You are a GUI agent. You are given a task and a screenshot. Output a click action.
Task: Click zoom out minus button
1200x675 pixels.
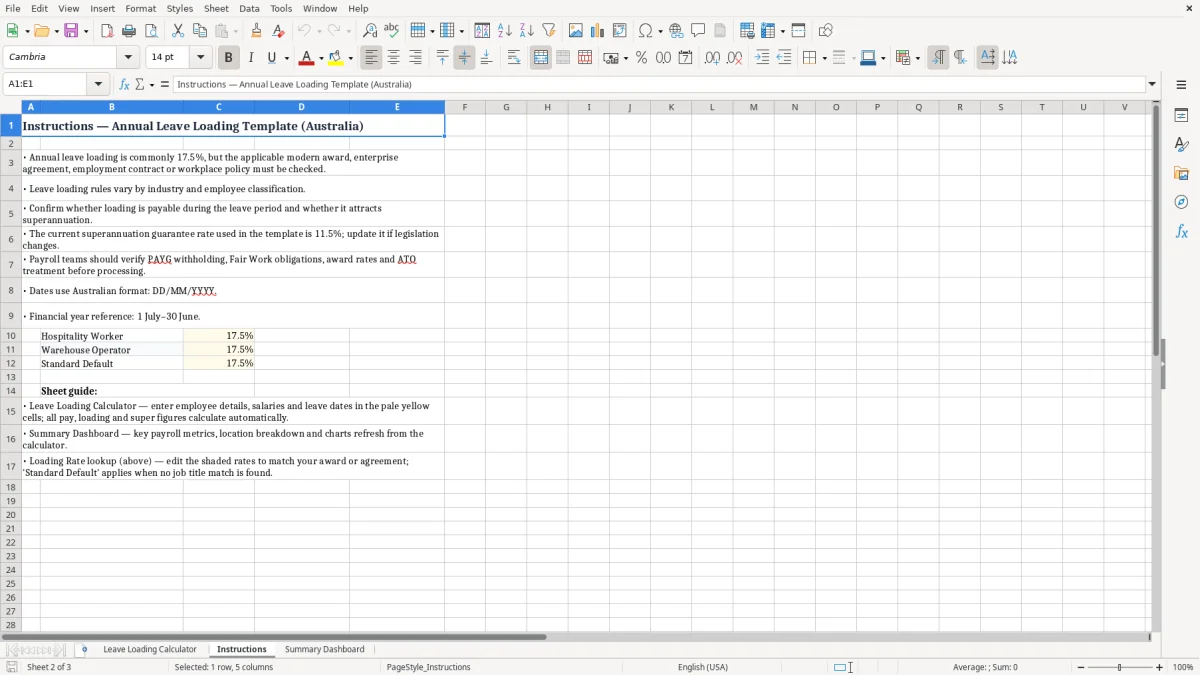(1080, 667)
